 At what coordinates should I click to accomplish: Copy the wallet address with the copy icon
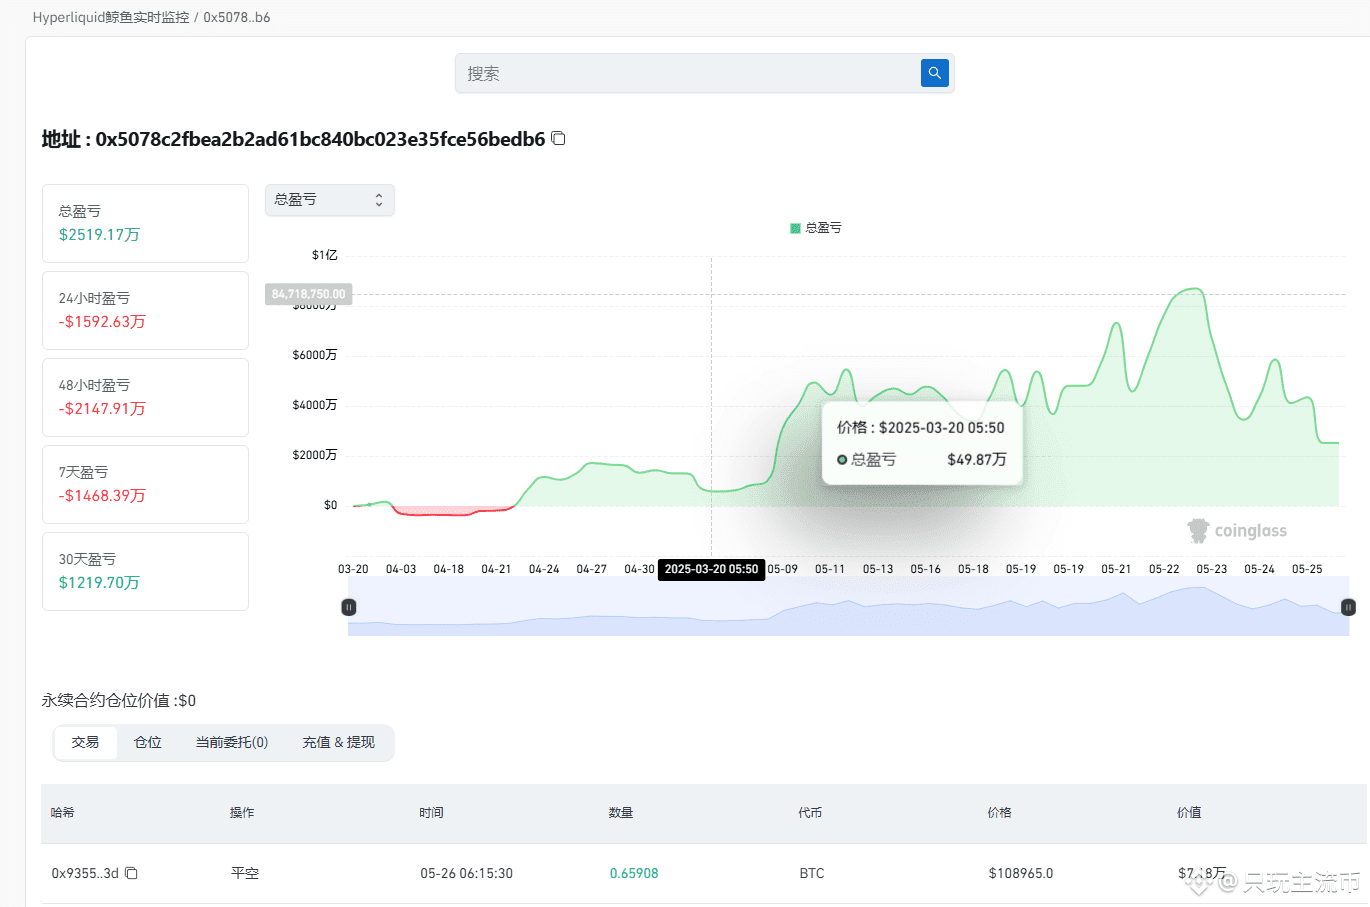click(x=559, y=138)
